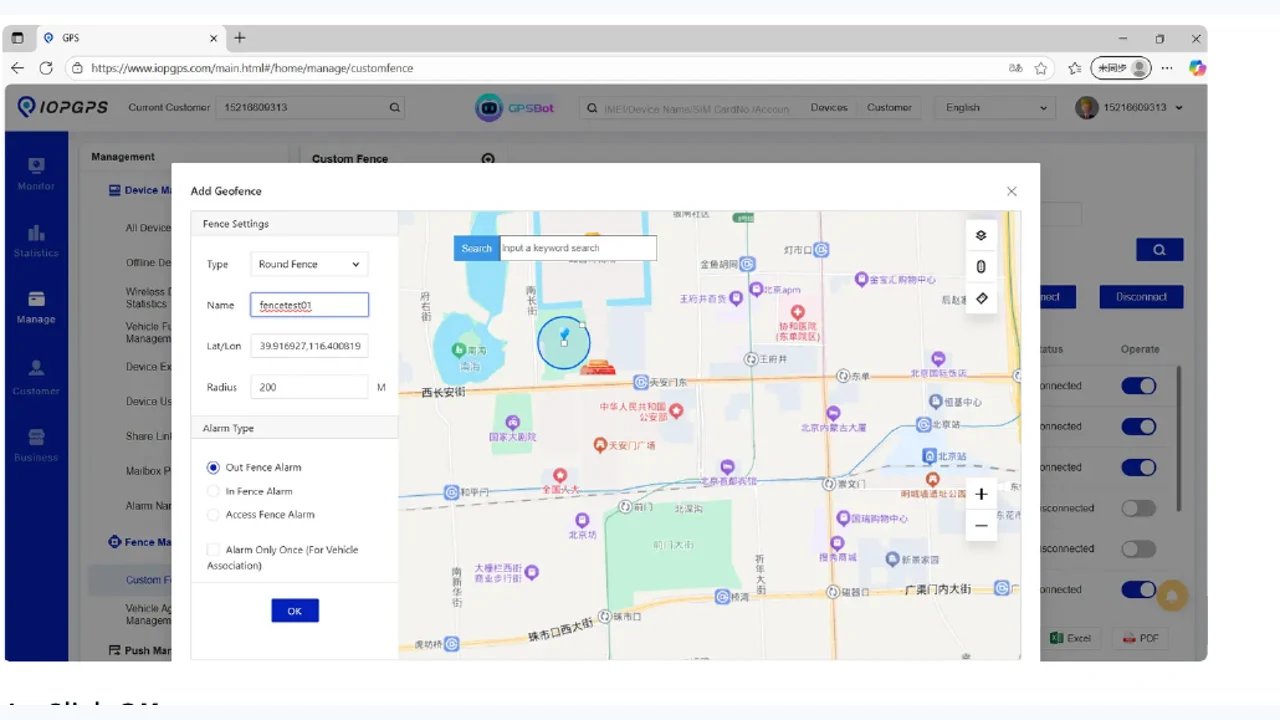Click the map layers icon

click(981, 235)
